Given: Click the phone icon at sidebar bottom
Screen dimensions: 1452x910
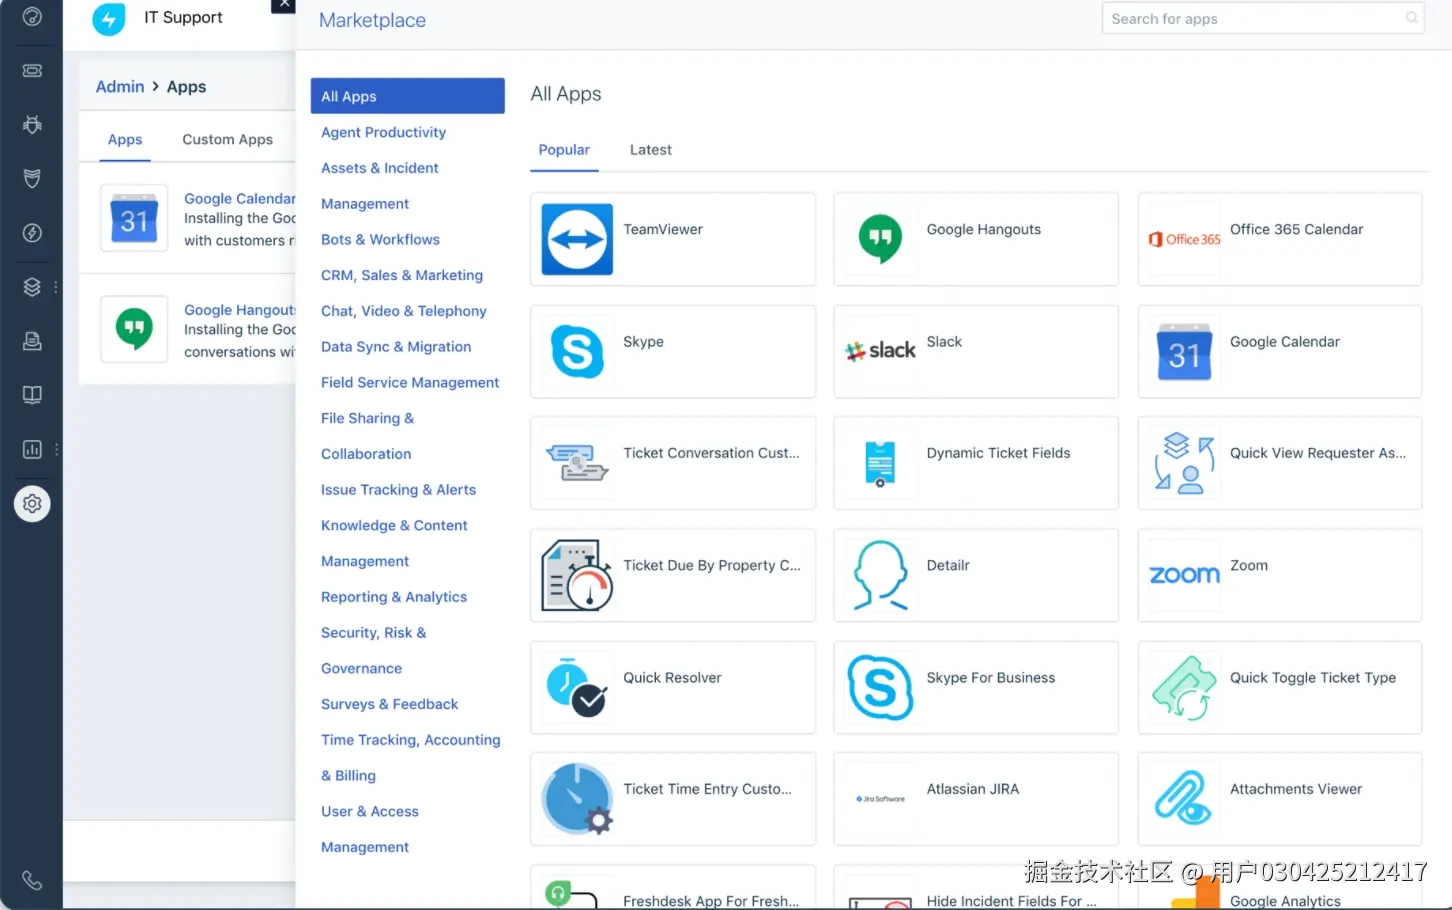Looking at the screenshot, I should (32, 880).
